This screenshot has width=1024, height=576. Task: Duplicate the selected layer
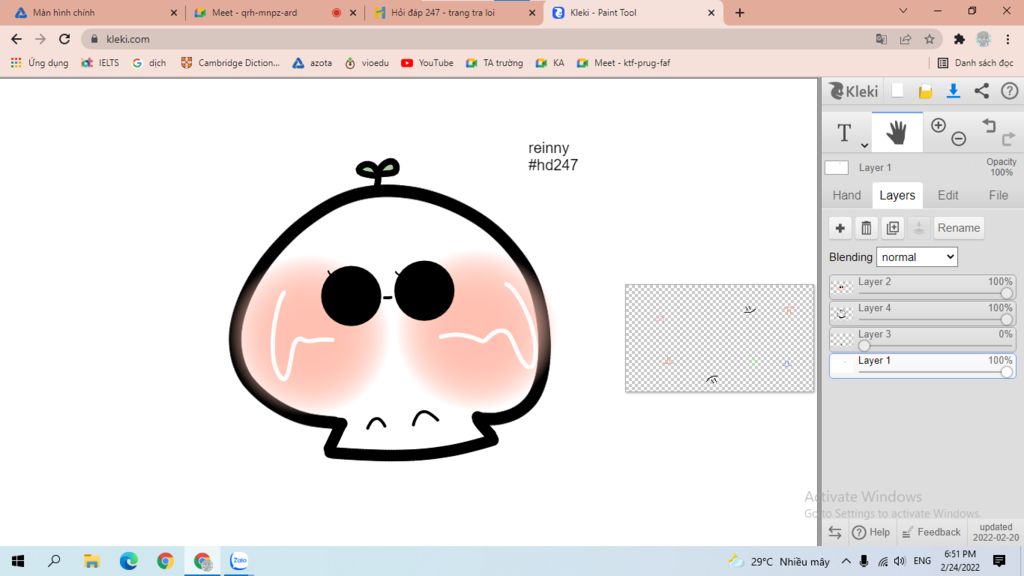(893, 228)
